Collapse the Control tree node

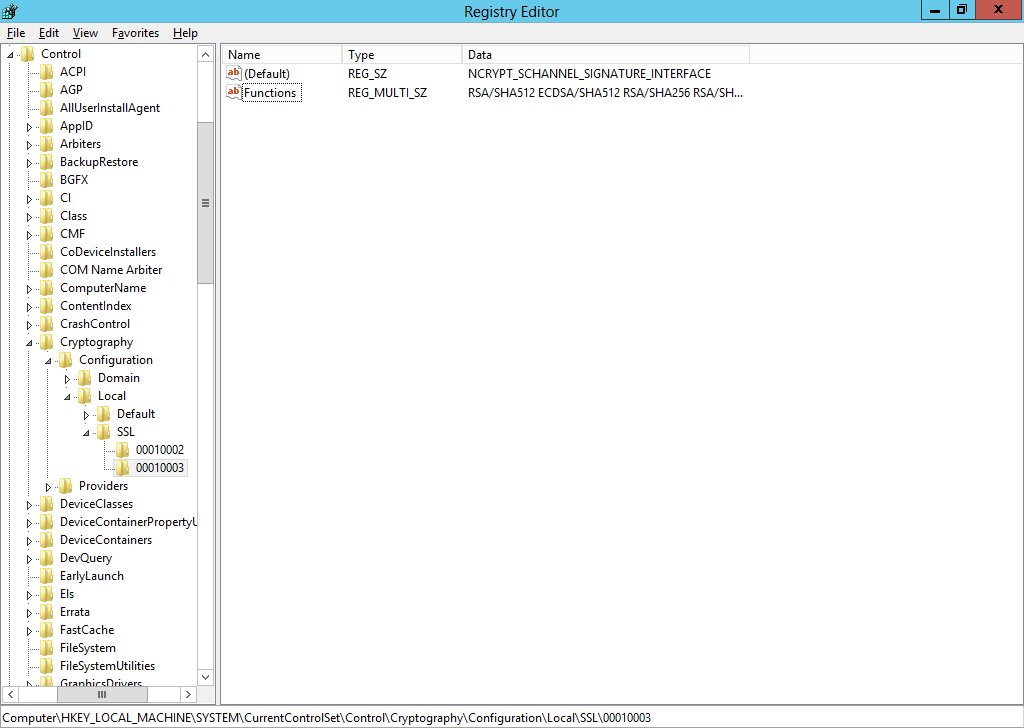[x=10, y=55]
